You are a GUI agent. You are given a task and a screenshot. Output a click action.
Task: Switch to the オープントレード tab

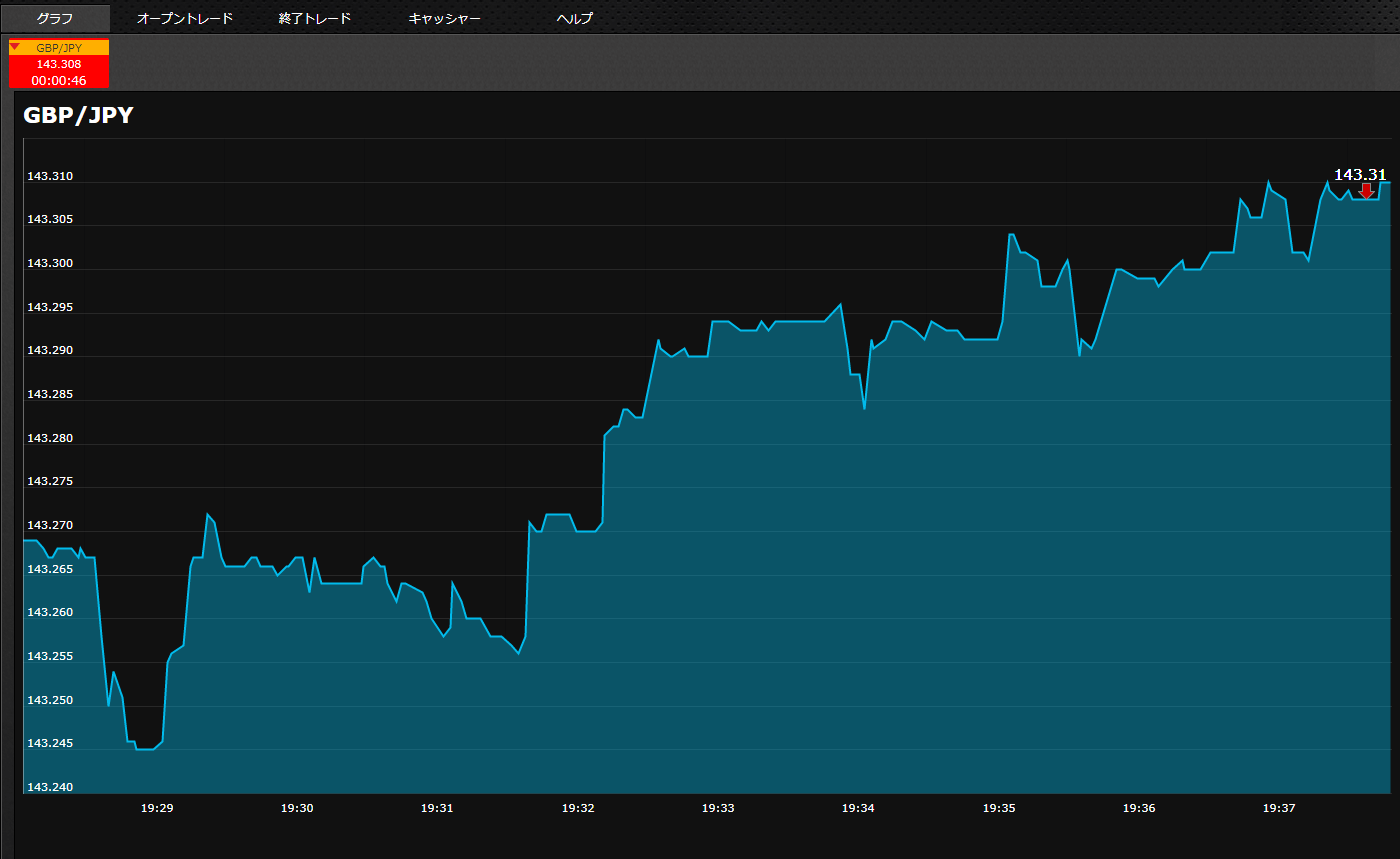coord(185,18)
